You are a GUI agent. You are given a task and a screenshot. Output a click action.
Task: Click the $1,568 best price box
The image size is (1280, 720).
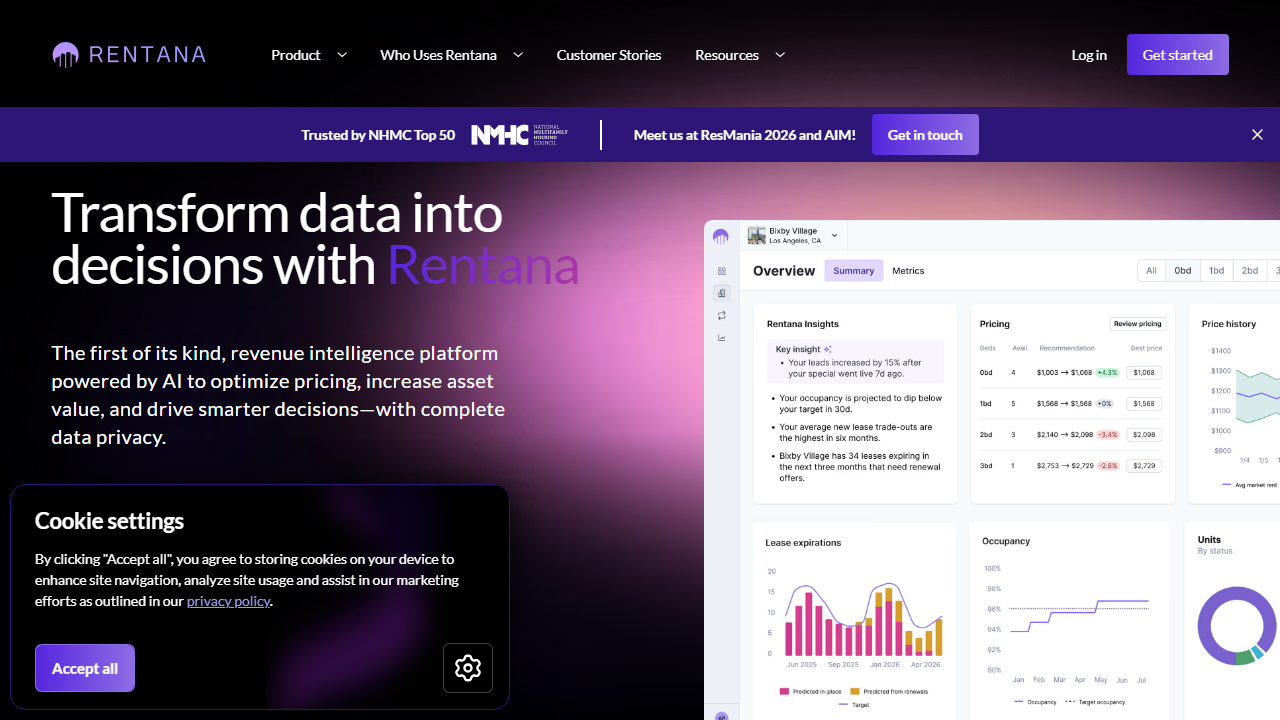point(1144,404)
